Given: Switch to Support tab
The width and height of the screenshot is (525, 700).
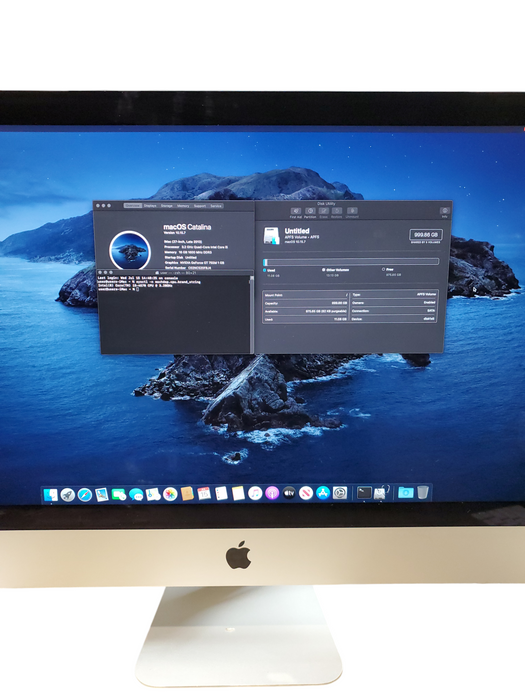Looking at the screenshot, I should pos(200,206).
